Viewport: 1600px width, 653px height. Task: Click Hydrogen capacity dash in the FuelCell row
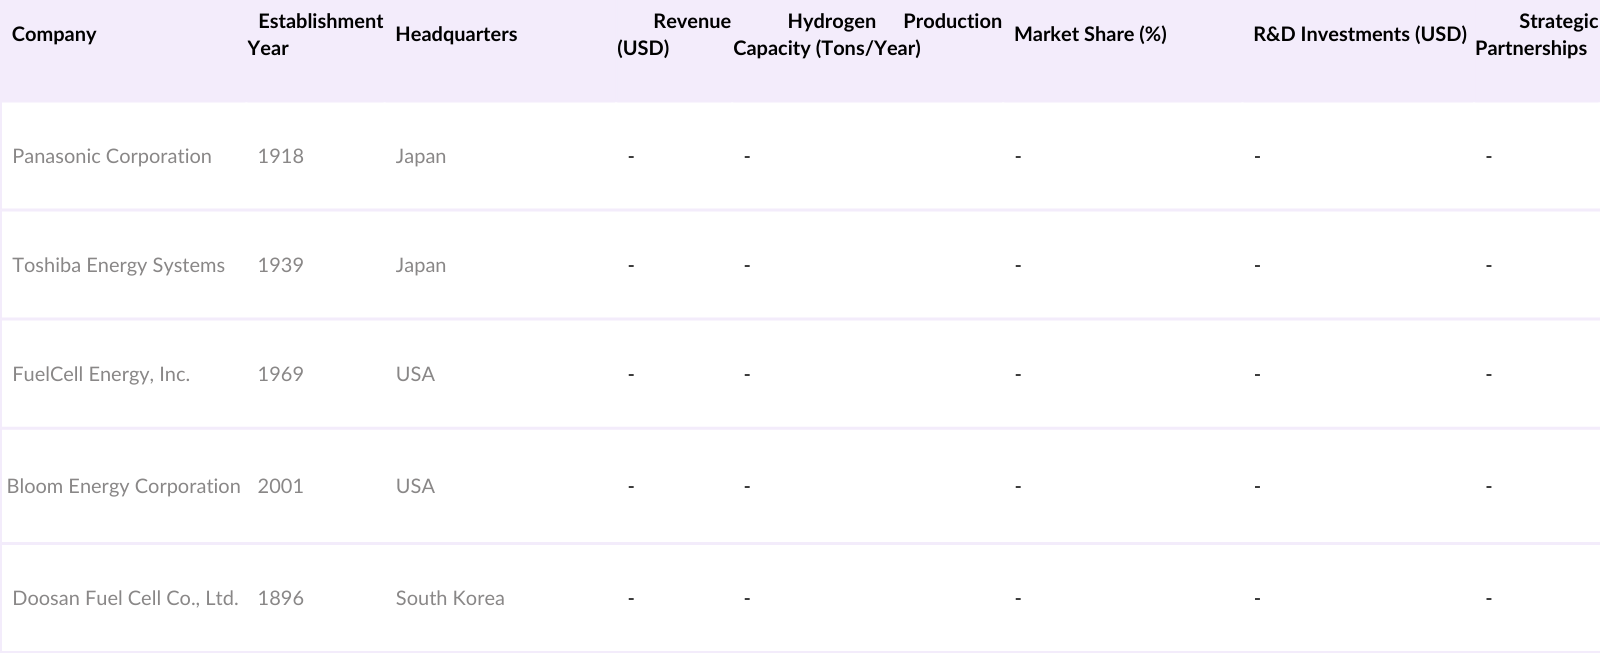coord(747,374)
